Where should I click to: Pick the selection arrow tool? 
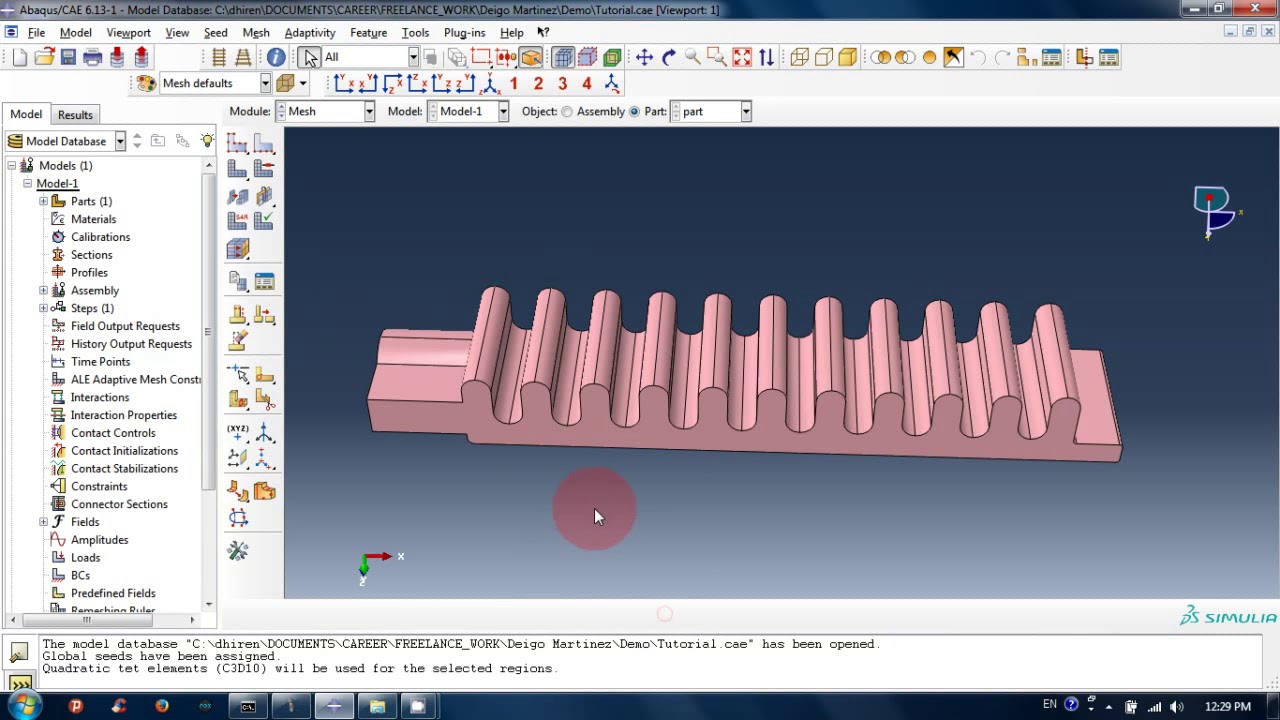pyautogui.click(x=310, y=58)
